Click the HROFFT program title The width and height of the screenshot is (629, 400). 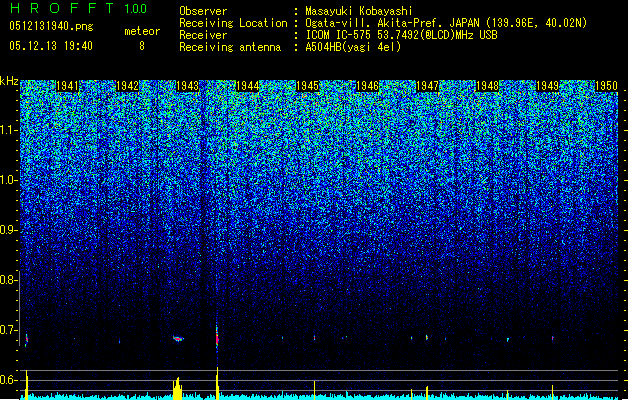tap(62, 8)
